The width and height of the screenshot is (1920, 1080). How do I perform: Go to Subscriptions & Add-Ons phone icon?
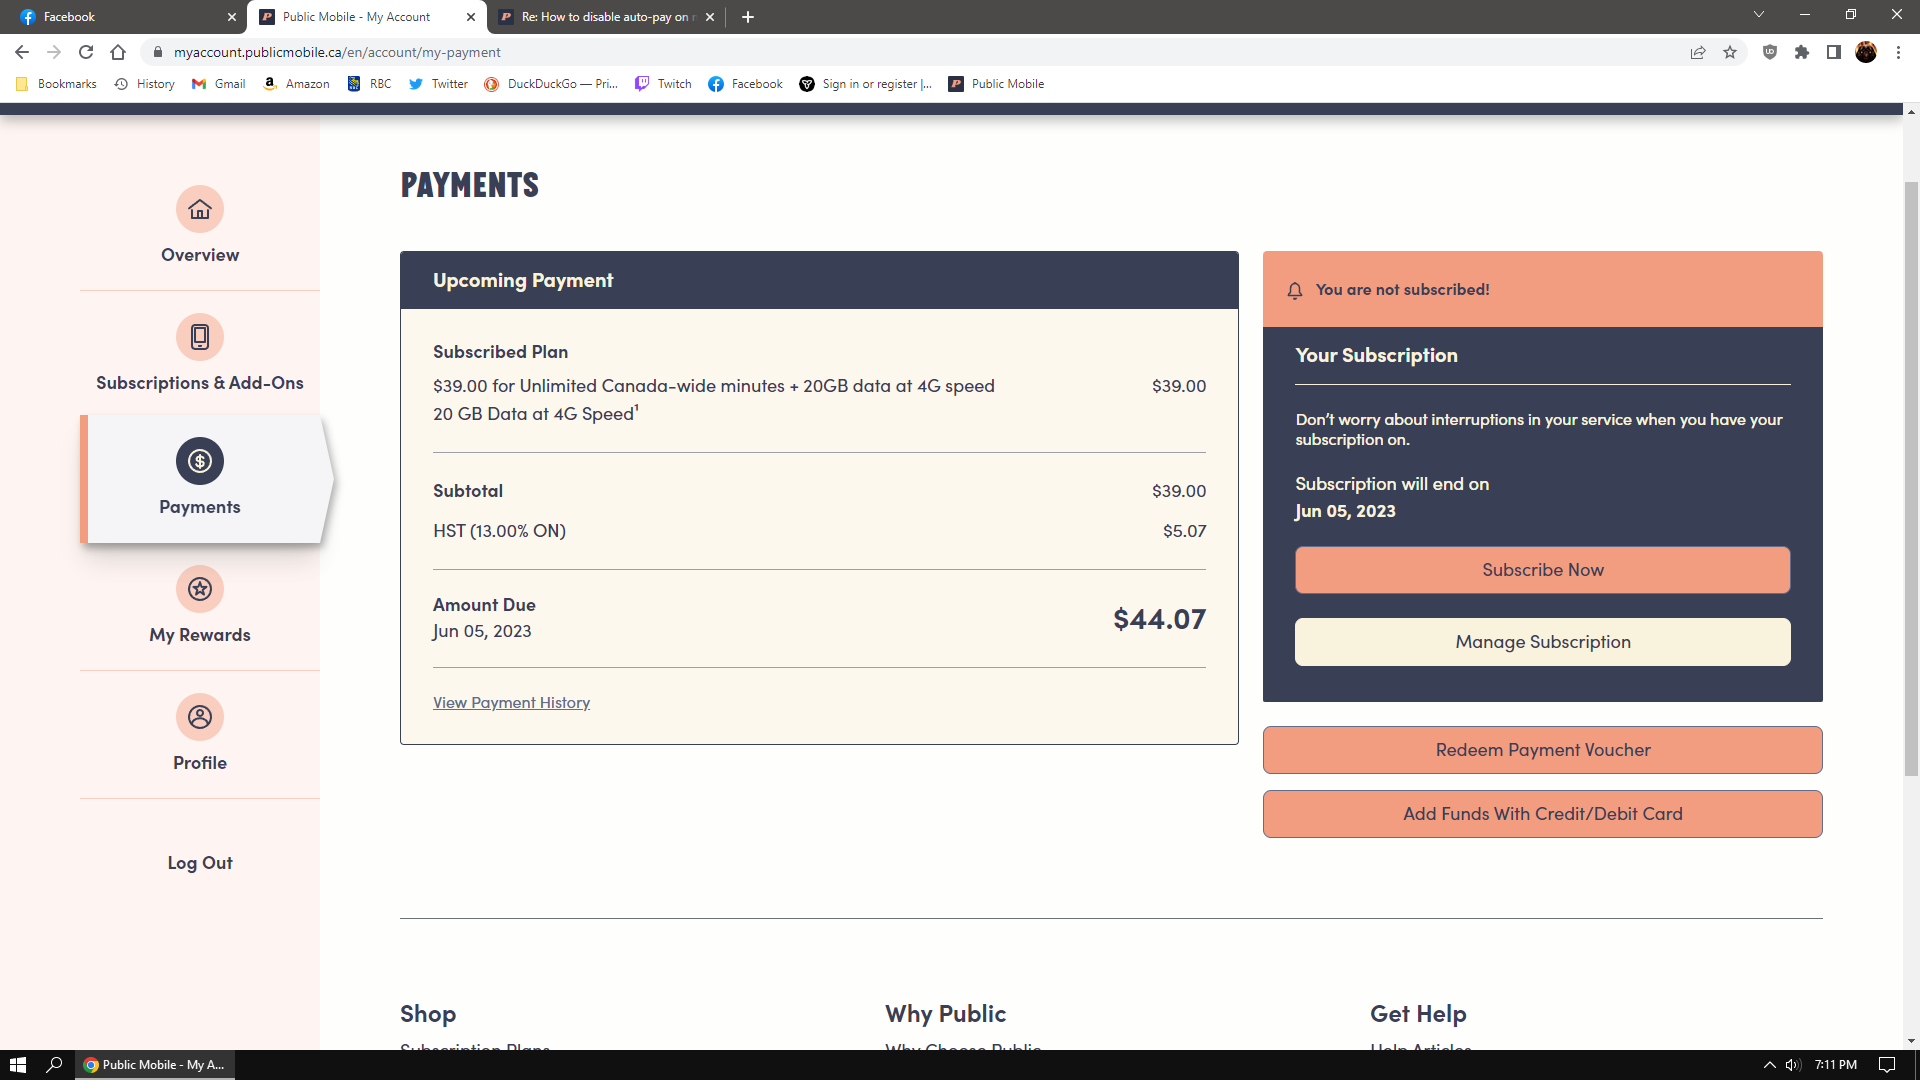click(200, 337)
